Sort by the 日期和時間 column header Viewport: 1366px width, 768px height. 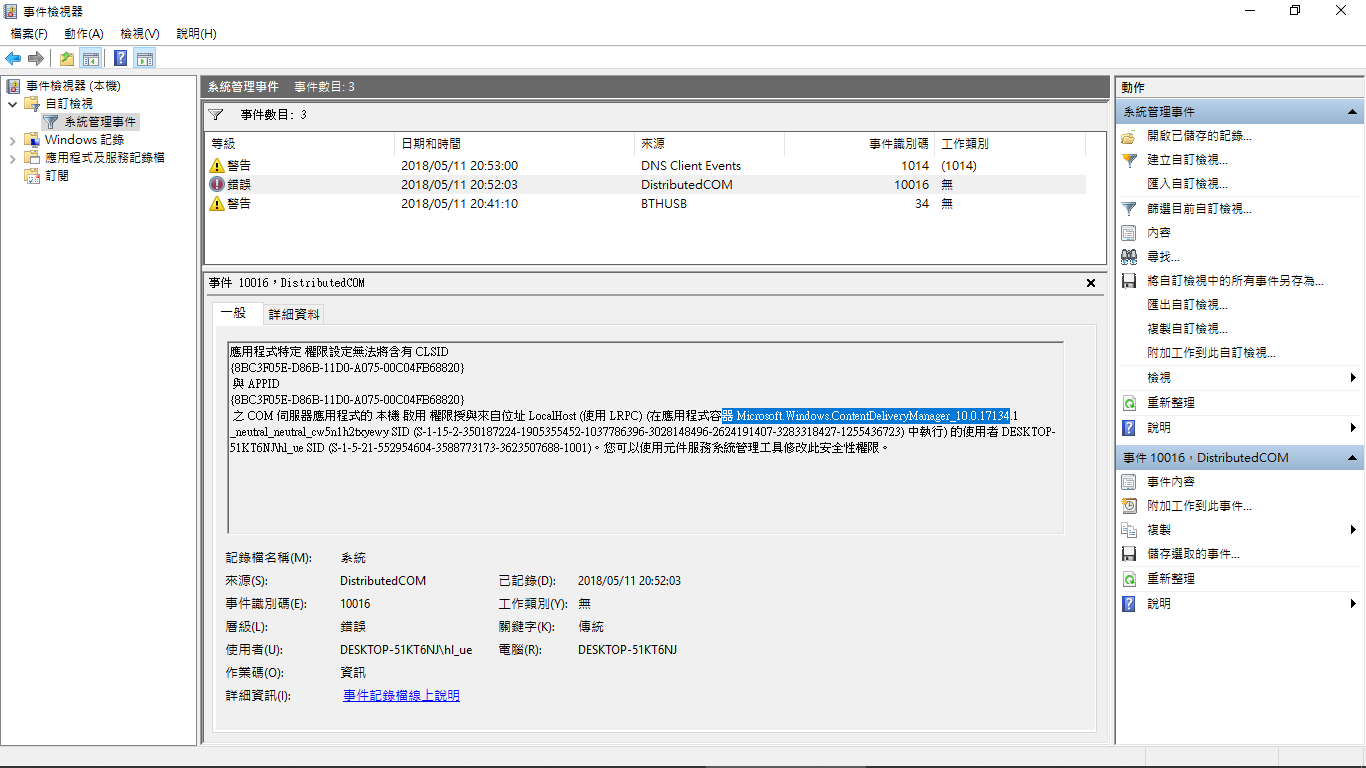[514, 144]
